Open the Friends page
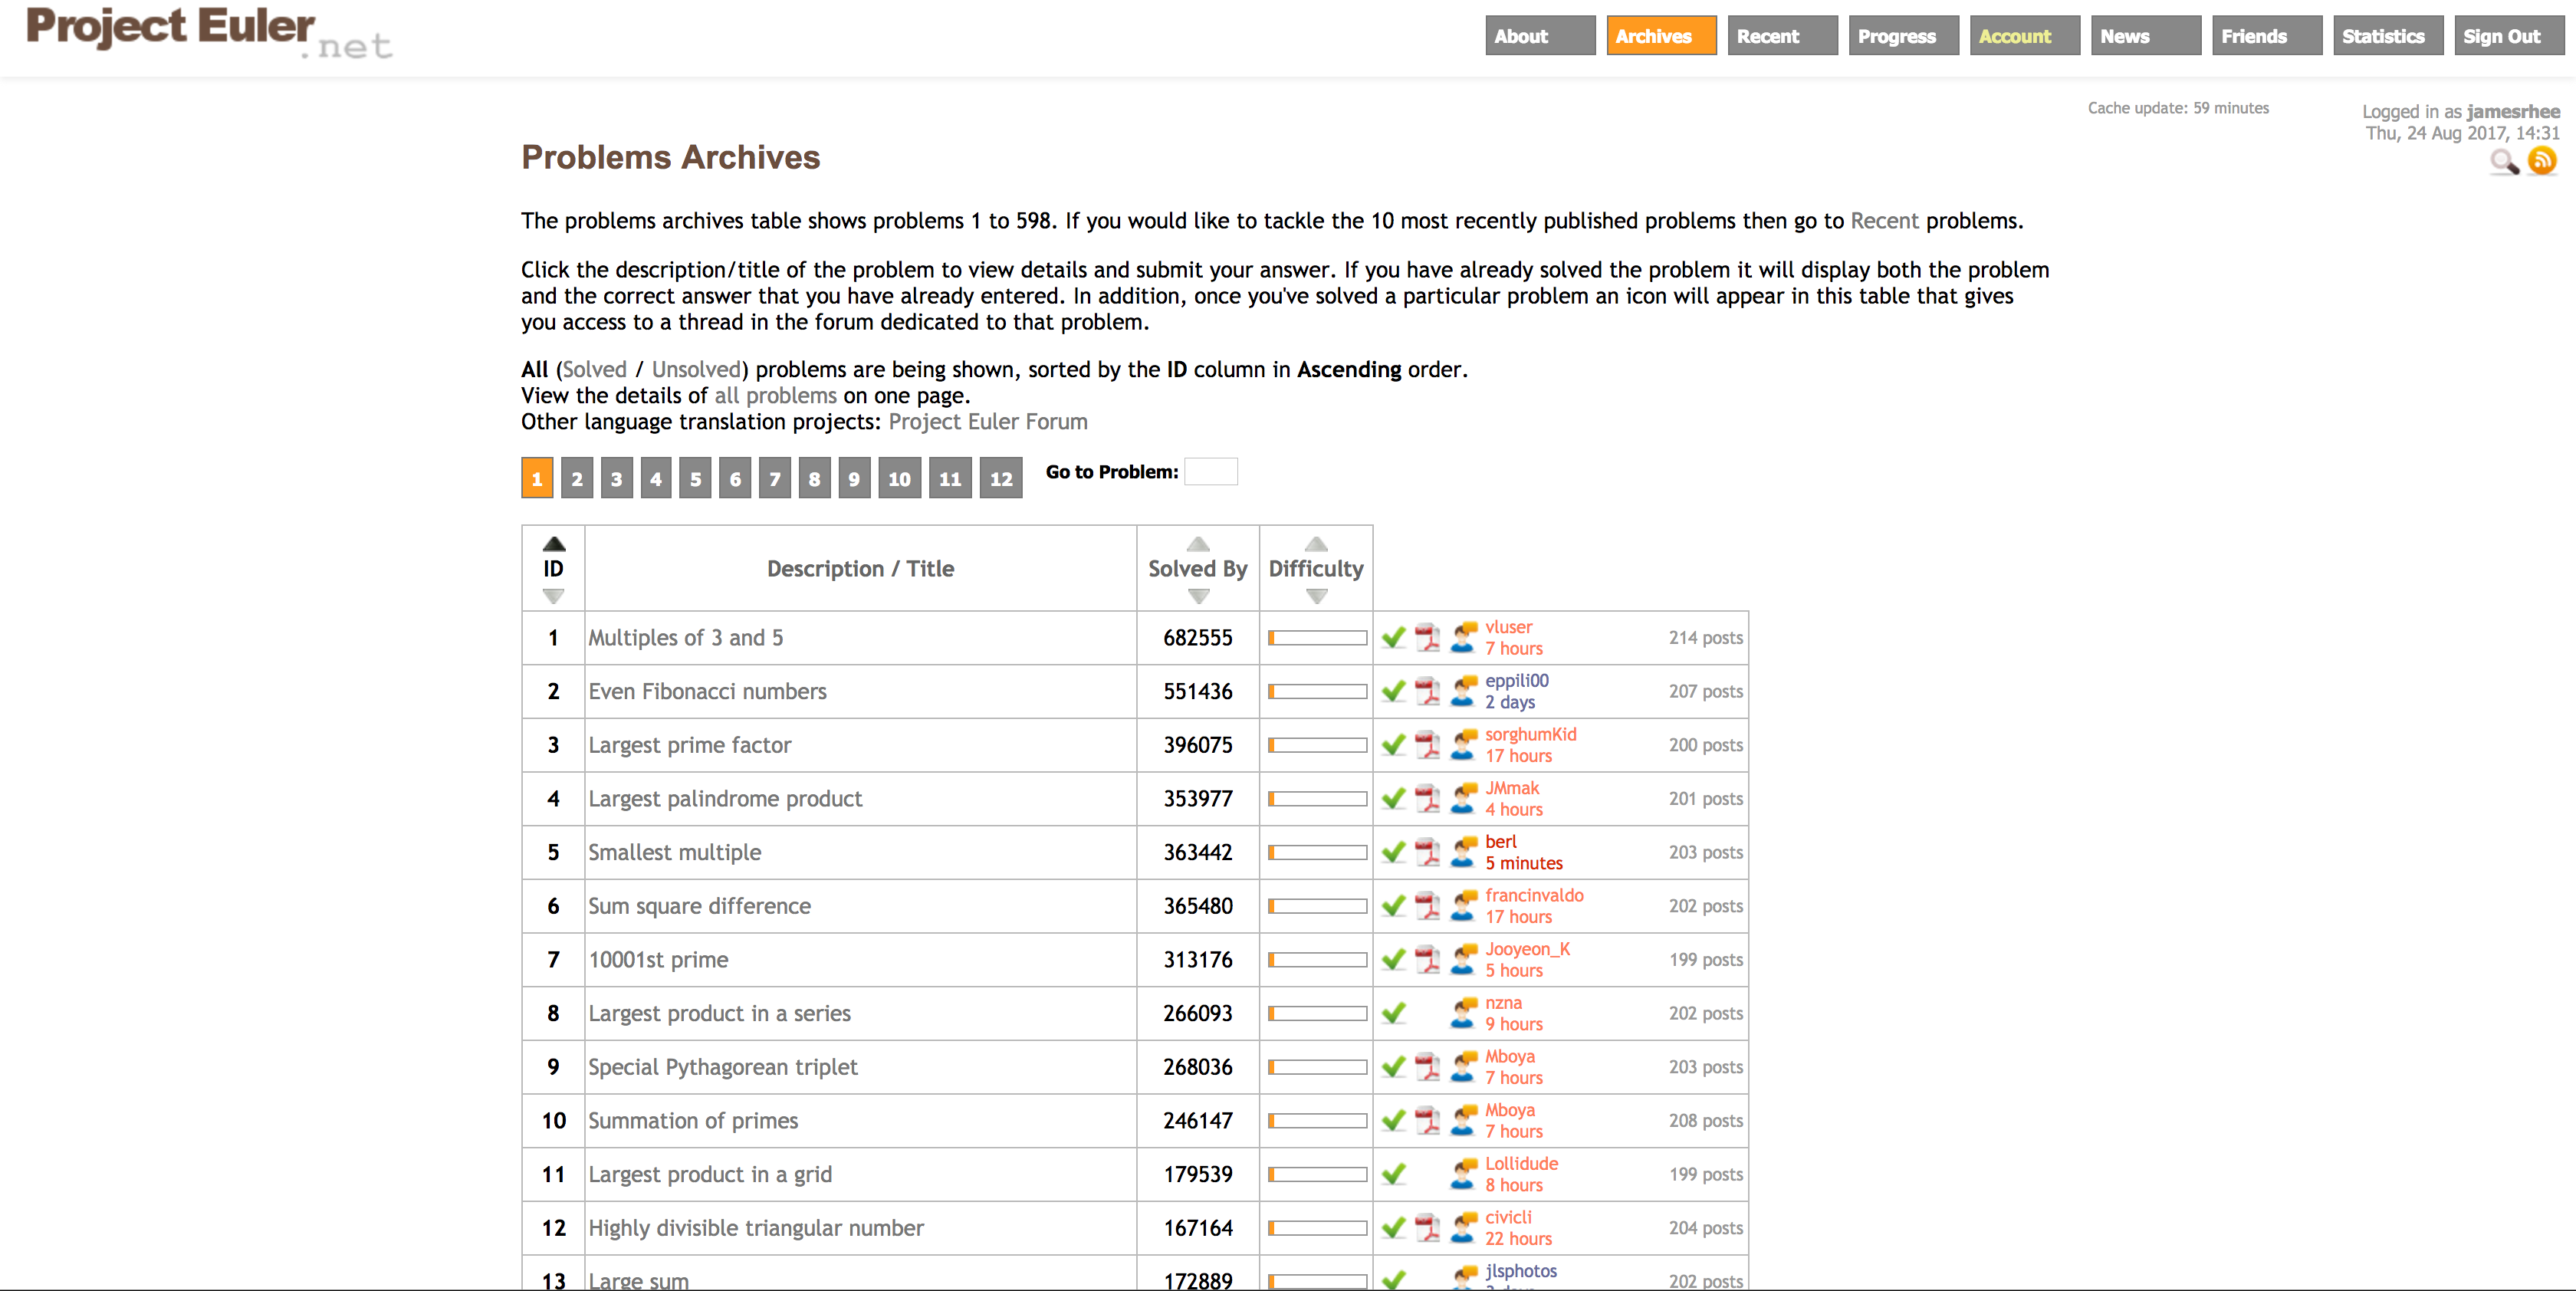Screen dimensions: 2576x1291 coord(2267,36)
